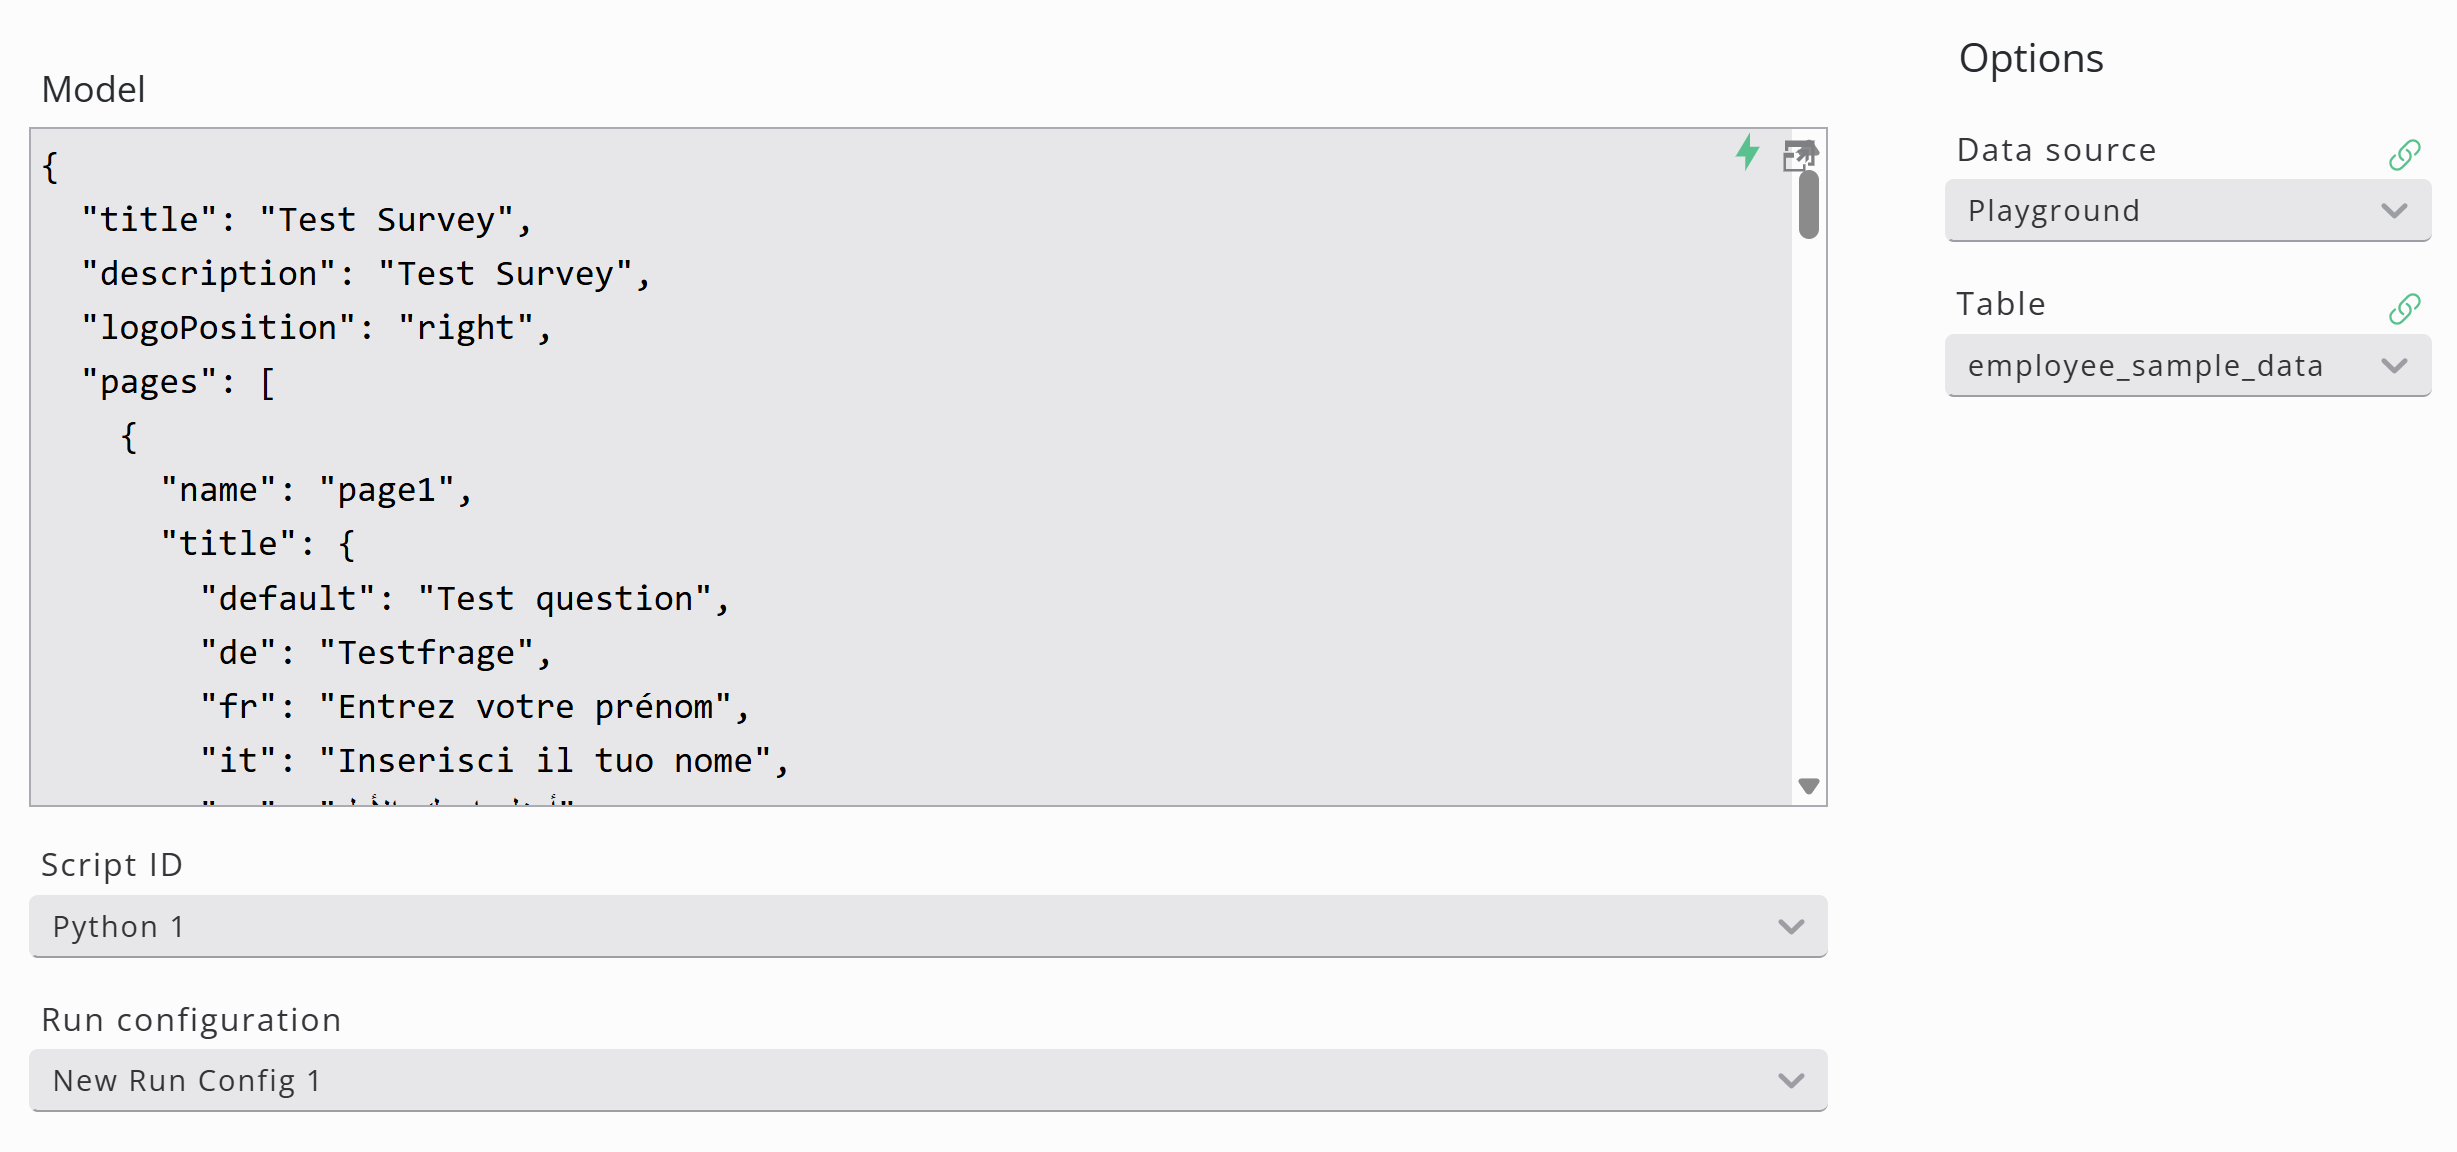Viewport: 2457px width, 1152px height.
Task: Open the Script ID Python 1 dropdown
Action: [x=927, y=927]
